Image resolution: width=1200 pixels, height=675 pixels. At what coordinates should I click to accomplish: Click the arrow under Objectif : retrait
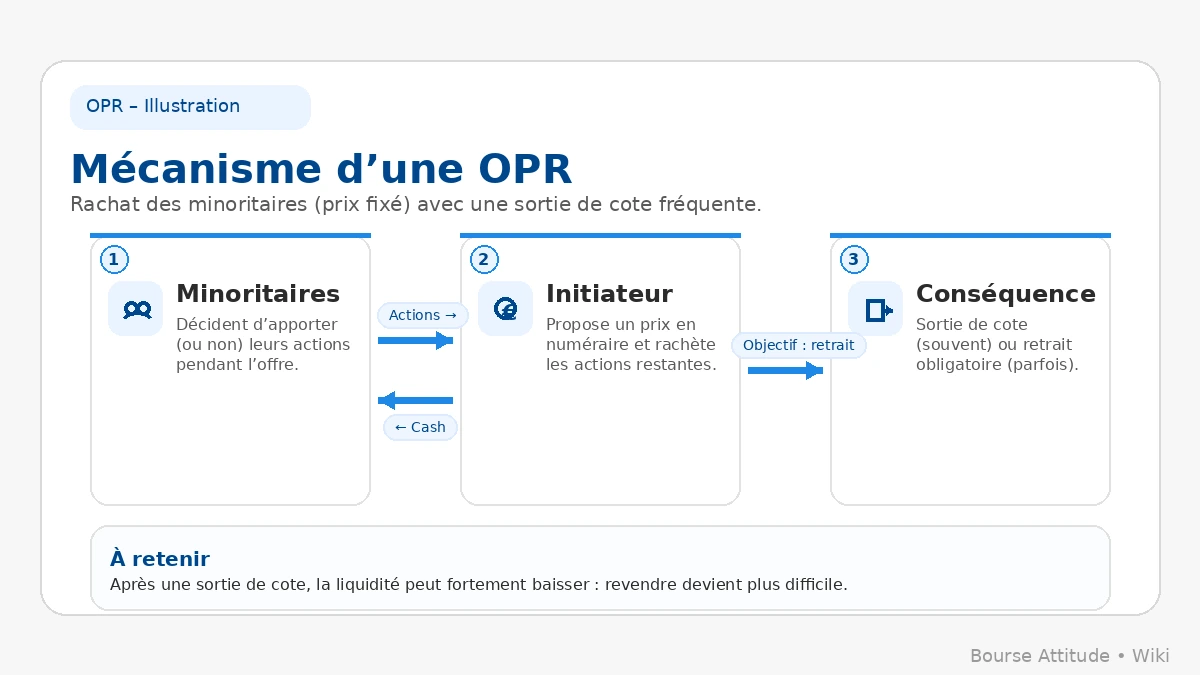(785, 371)
